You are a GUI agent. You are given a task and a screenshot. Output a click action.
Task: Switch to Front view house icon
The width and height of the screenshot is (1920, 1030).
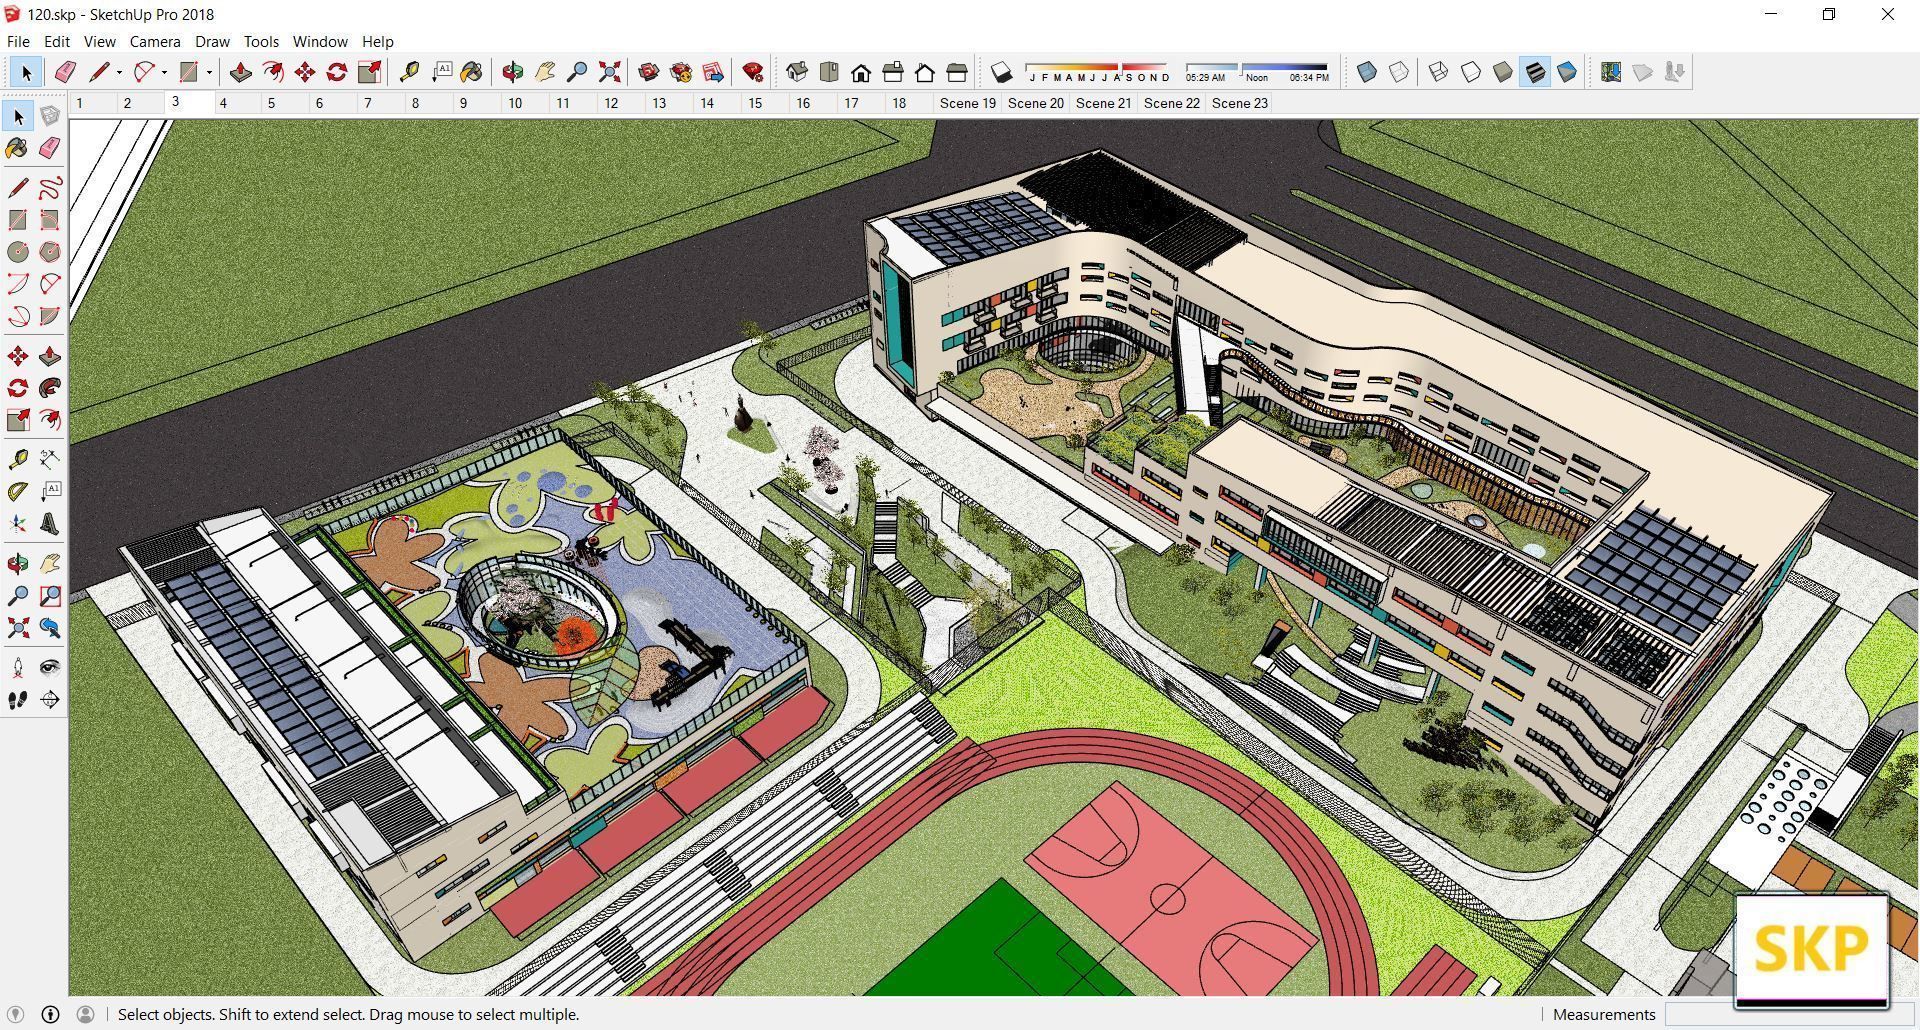tap(861, 72)
